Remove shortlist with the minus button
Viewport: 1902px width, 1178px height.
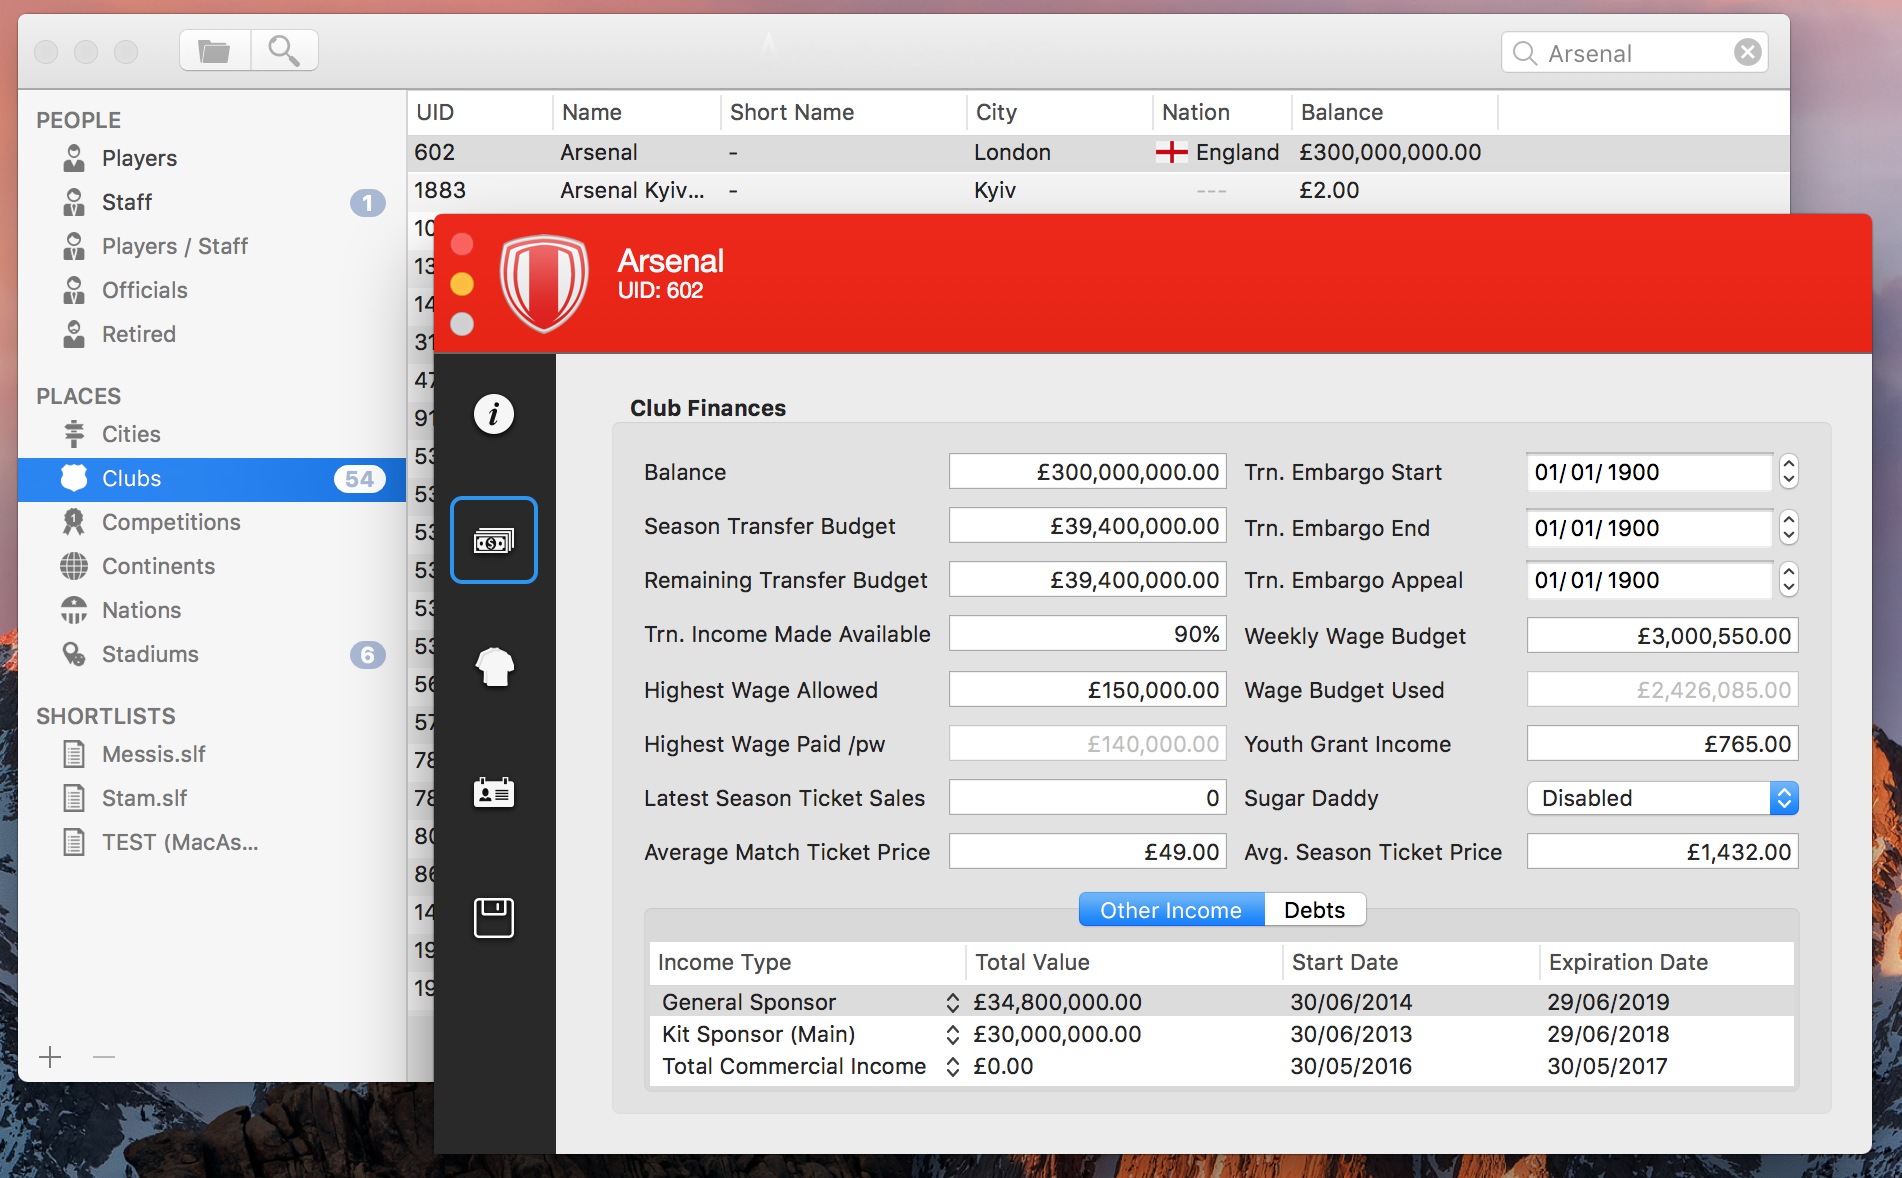(x=104, y=1056)
